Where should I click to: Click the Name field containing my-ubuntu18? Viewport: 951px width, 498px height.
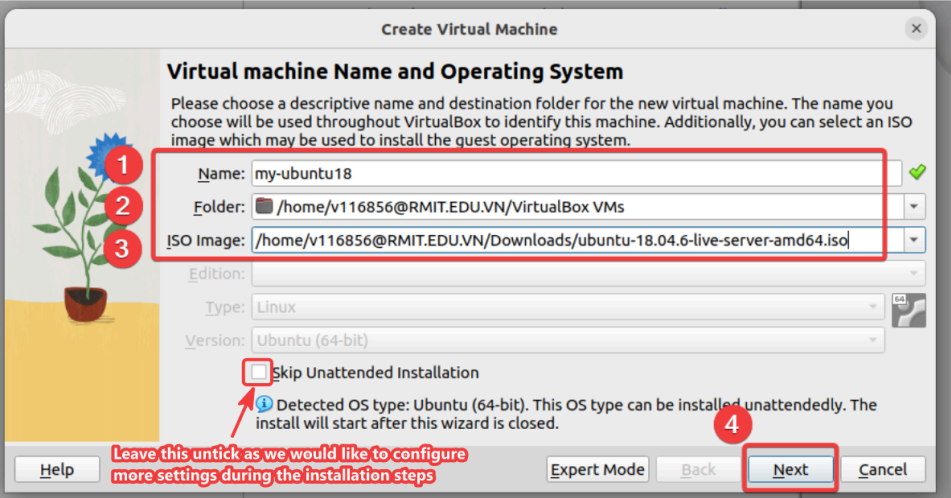point(576,173)
